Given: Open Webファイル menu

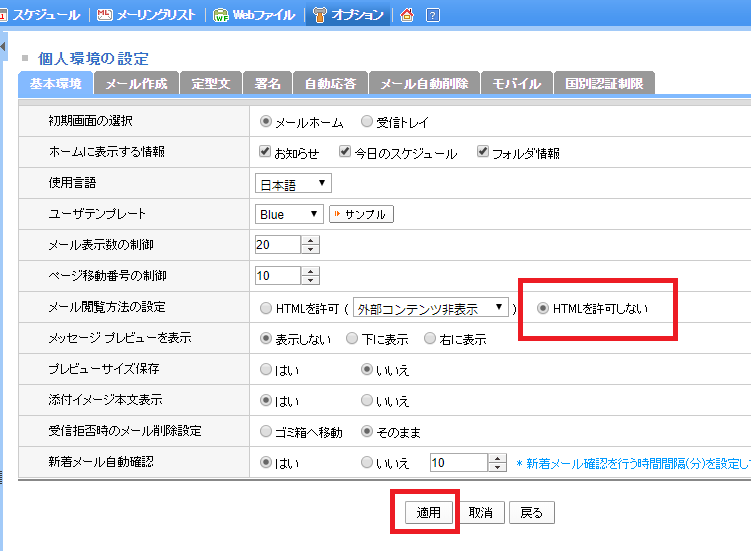Looking at the screenshot, I should 263,15.
